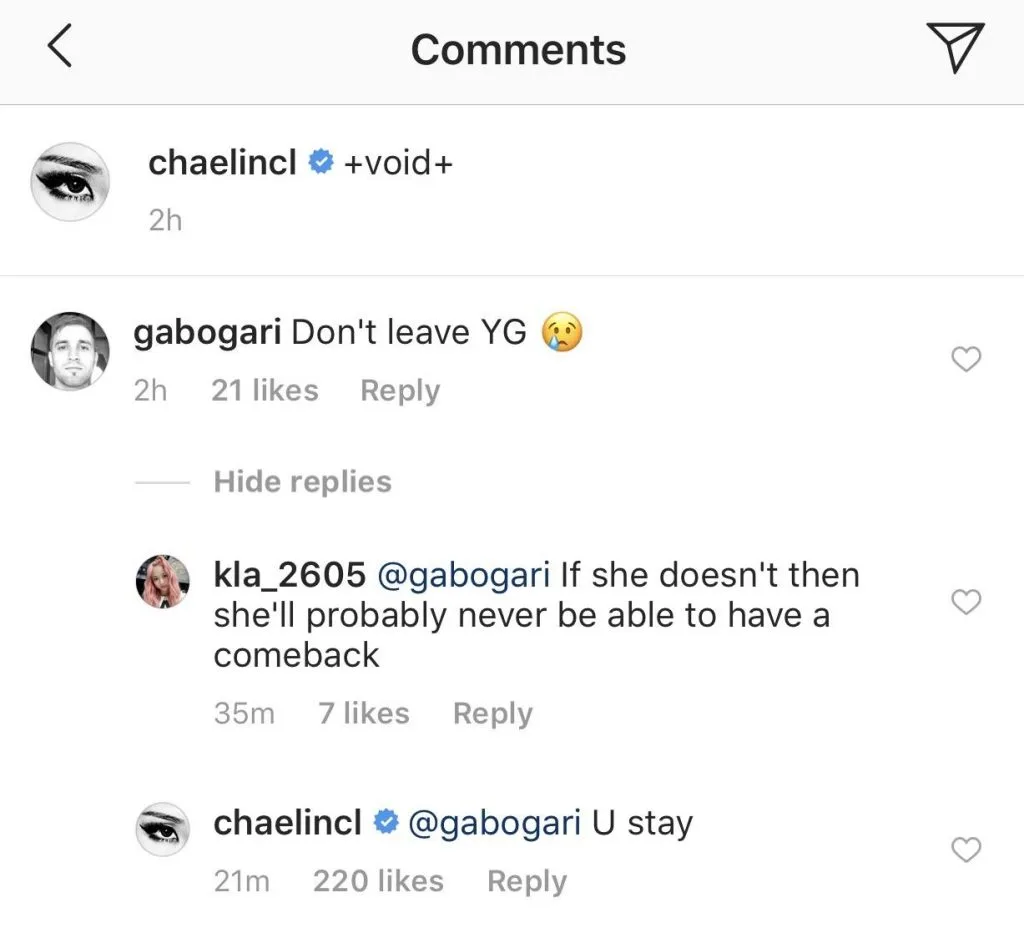1024x948 pixels.
Task: Reply to chaelincl's "U stay" comment
Action: pyautogui.click(x=526, y=881)
